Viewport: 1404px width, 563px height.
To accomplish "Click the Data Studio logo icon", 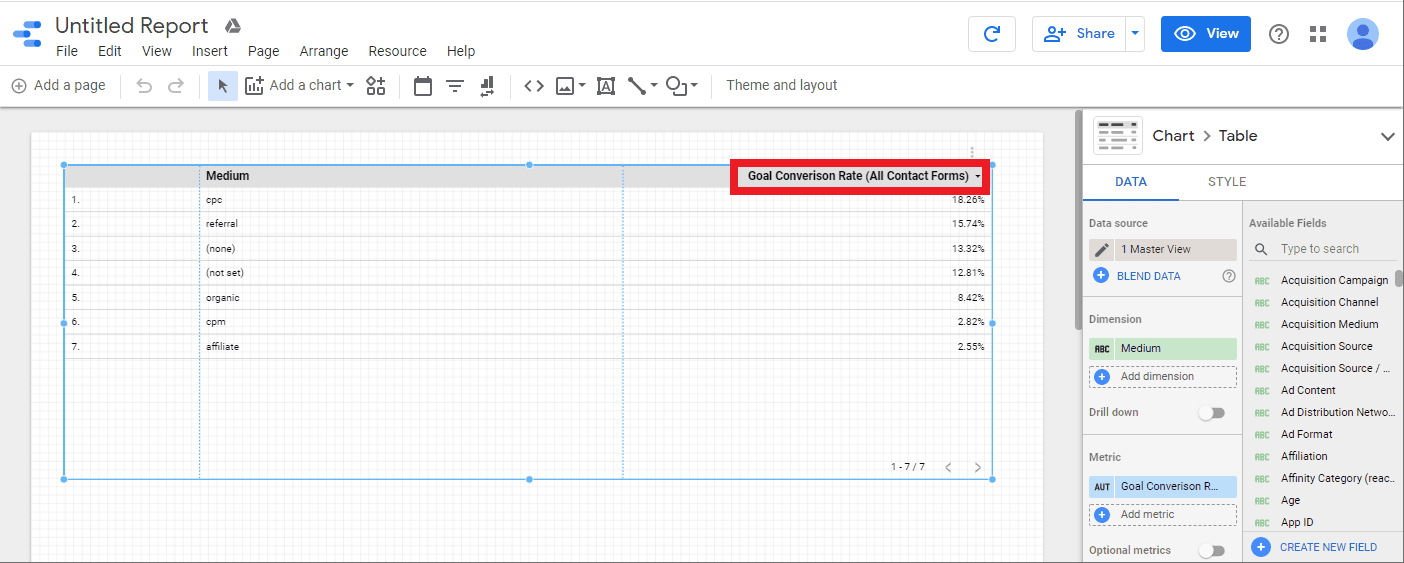I will click(27, 33).
